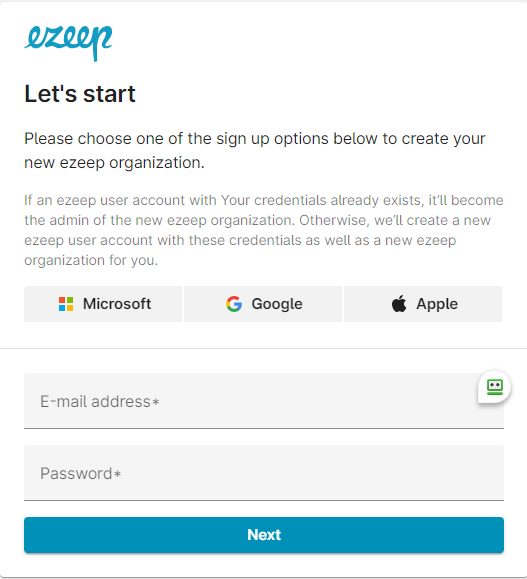This screenshot has width=527, height=579.
Task: Choose the Google sign up button
Action: tap(263, 304)
